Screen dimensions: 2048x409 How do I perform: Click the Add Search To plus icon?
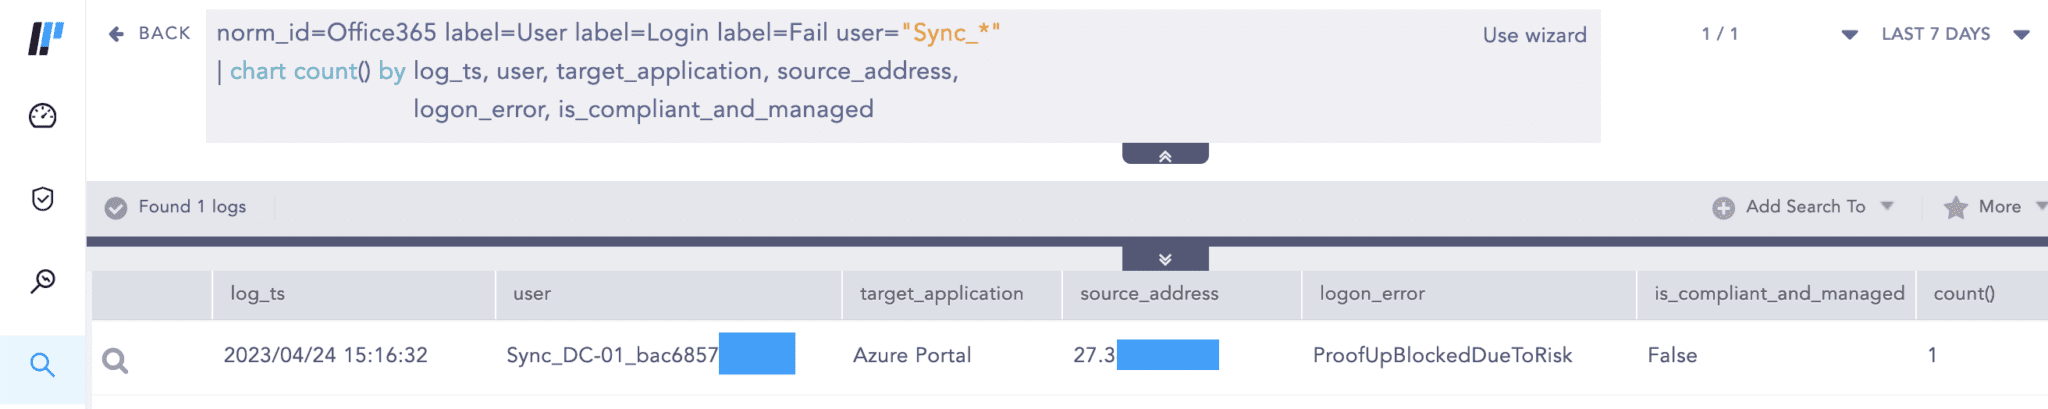point(1723,207)
